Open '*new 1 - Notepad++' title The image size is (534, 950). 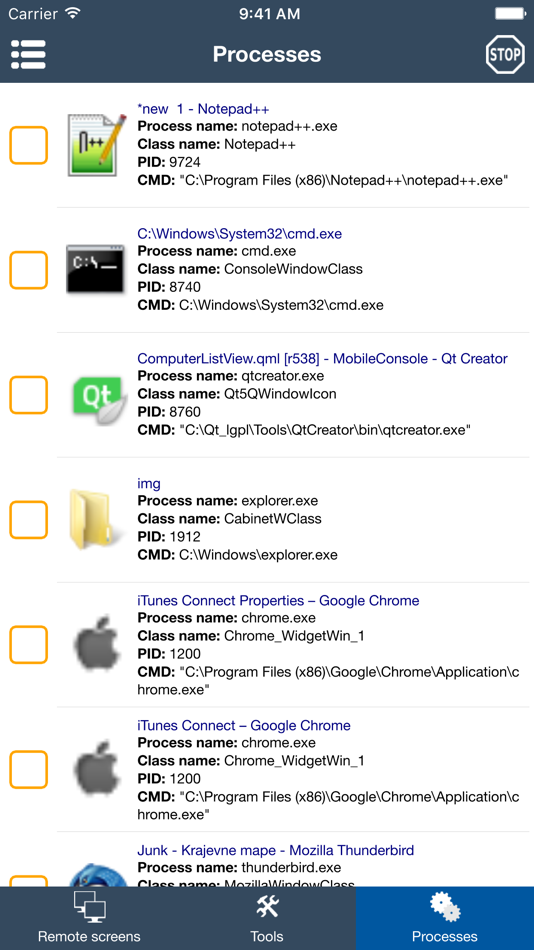tap(203, 109)
